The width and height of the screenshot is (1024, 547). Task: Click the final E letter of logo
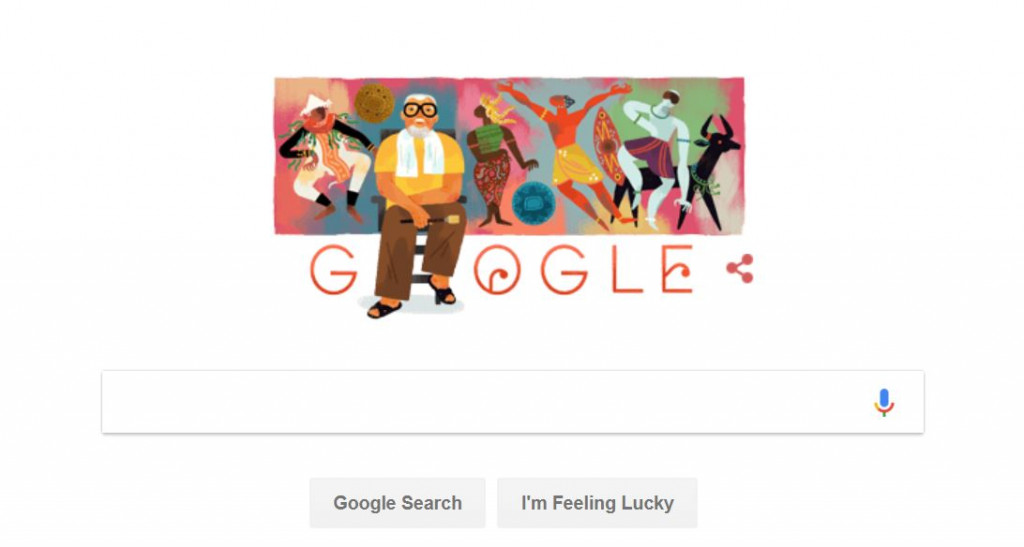(677, 269)
